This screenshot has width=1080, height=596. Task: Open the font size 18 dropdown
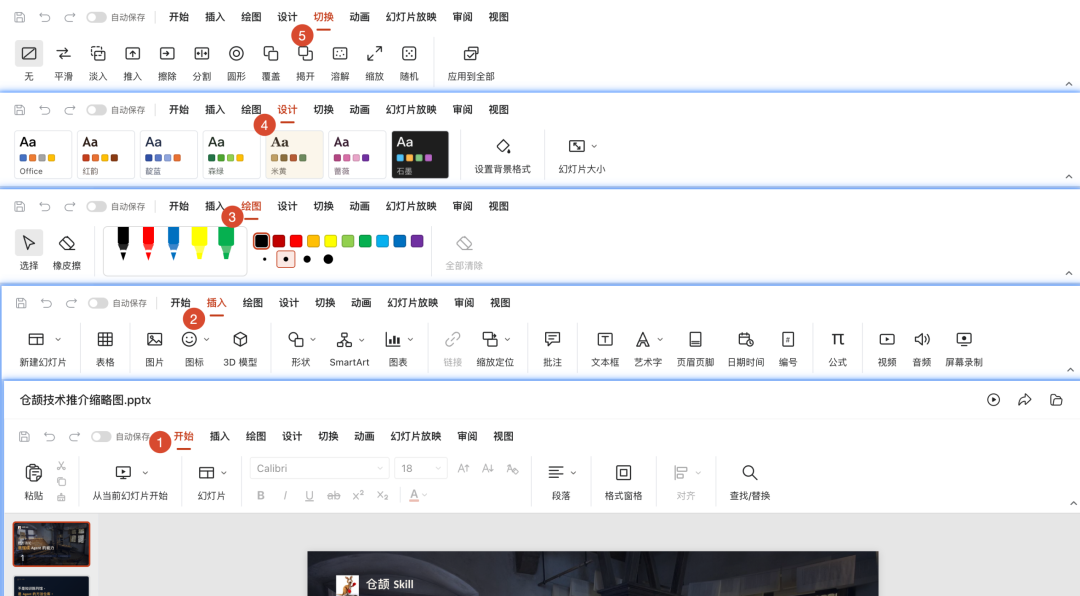pyautogui.click(x=421, y=469)
